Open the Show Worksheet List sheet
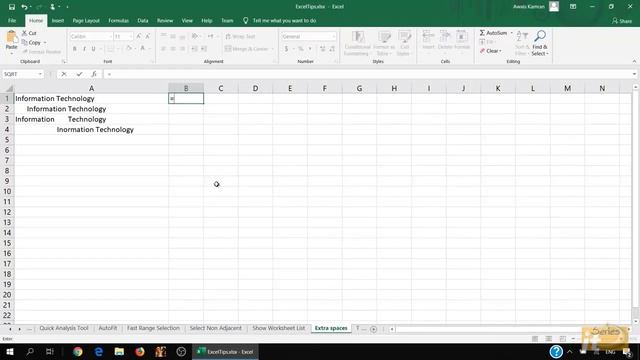Viewport: 640px width, 360px height. [x=278, y=328]
